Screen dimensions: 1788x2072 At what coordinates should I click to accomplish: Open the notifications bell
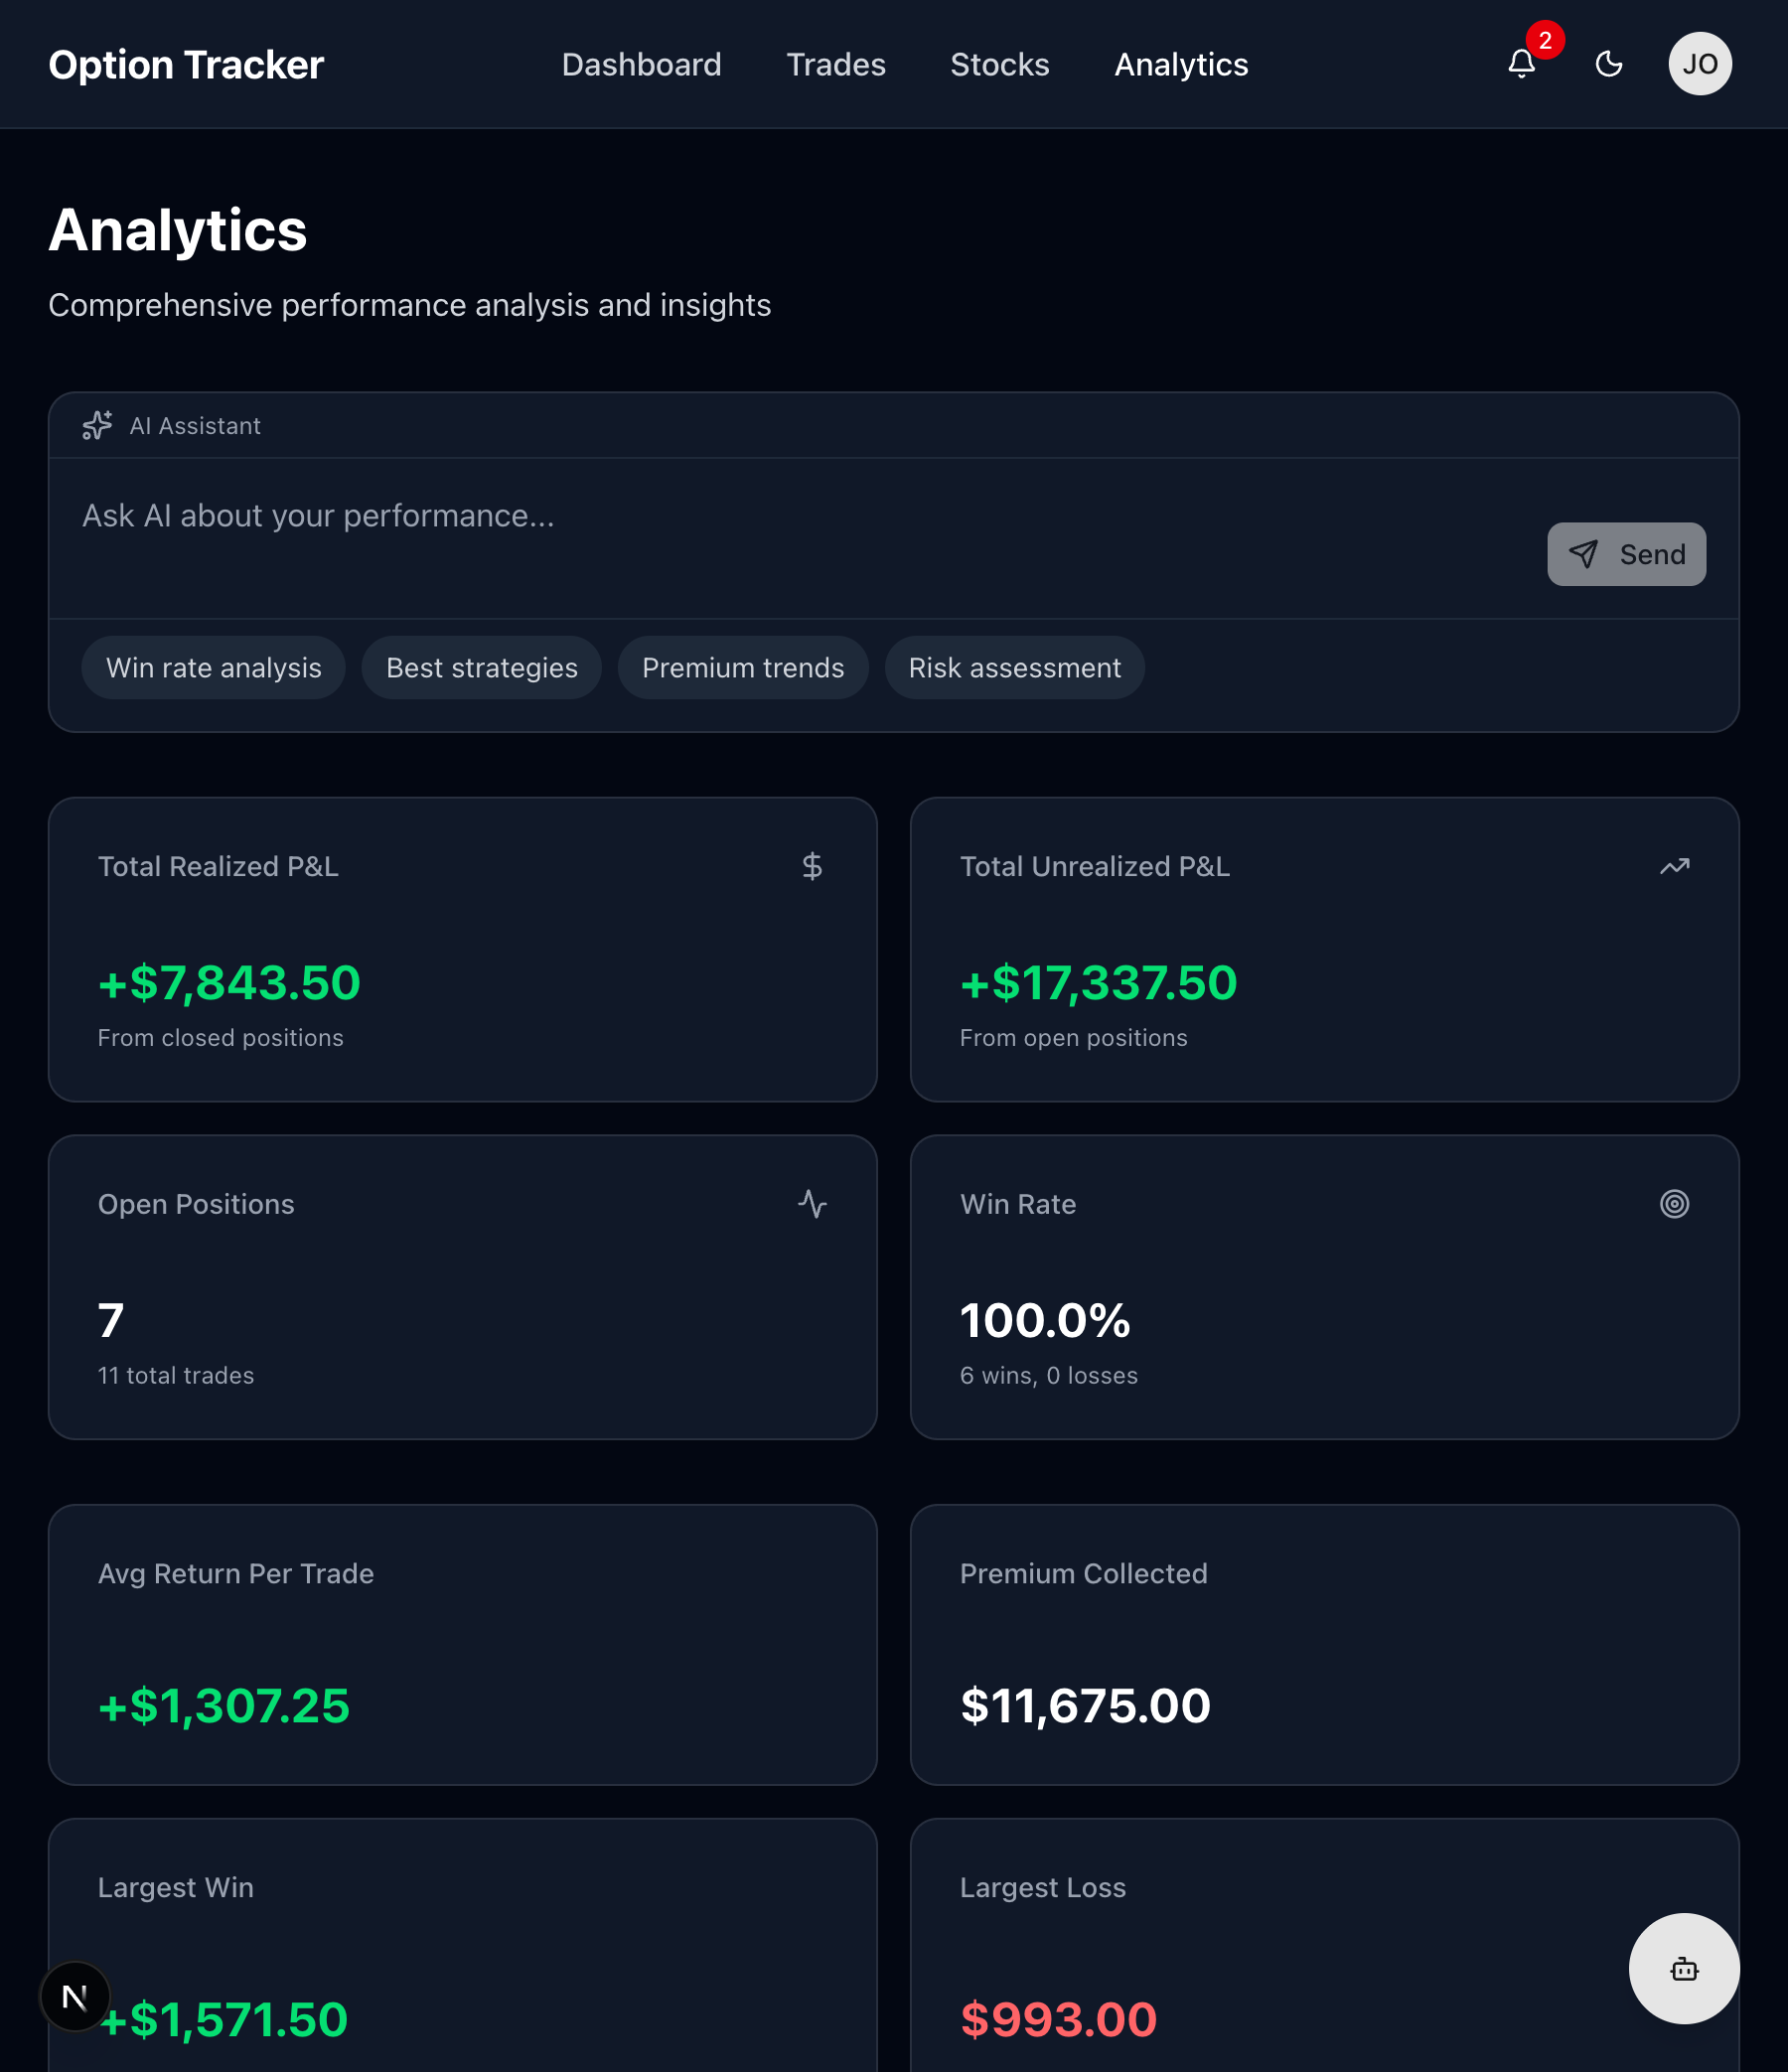(1521, 64)
